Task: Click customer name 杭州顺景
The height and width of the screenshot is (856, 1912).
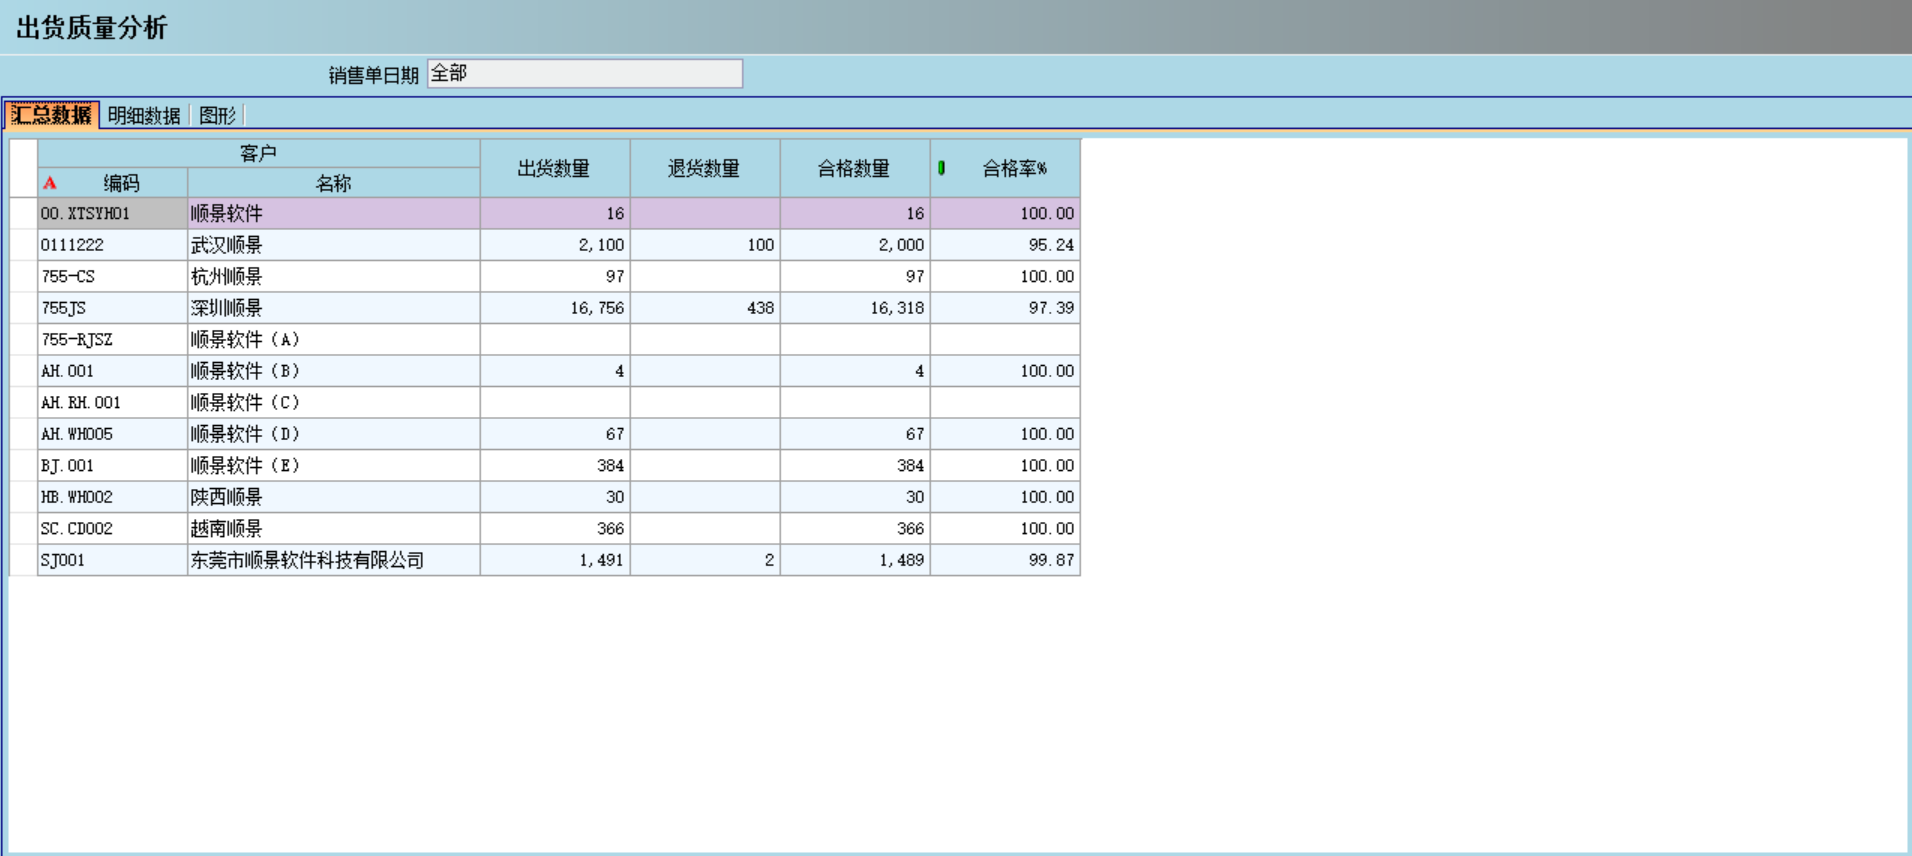Action: click(227, 276)
